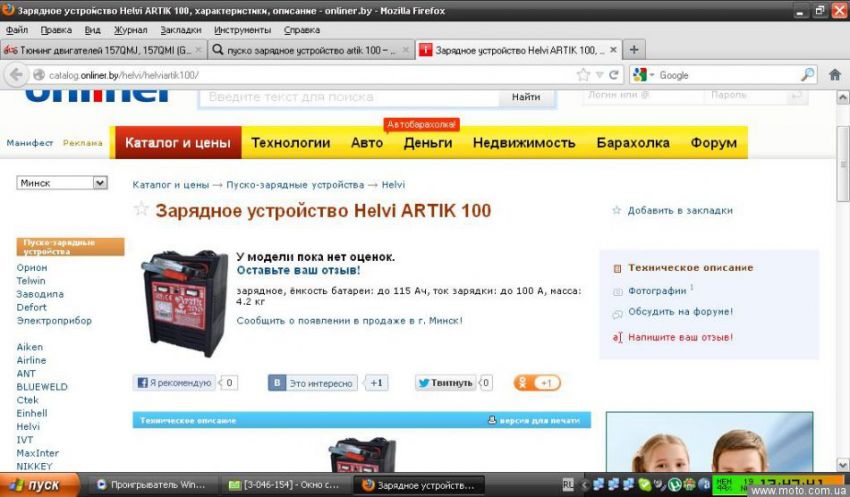Focus the site search text field
This screenshot has width=850, height=497.
click(x=350, y=97)
